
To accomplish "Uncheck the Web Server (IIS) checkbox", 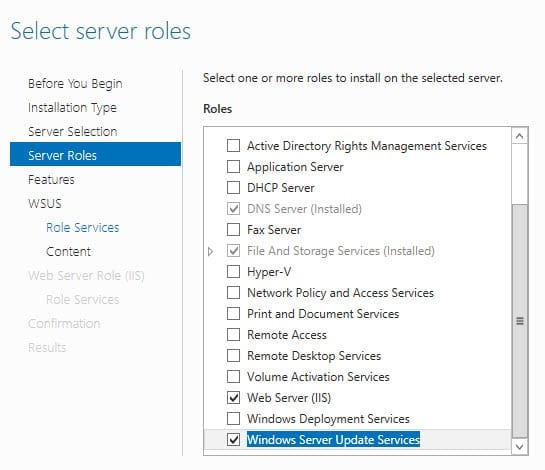I will coord(233,397).
